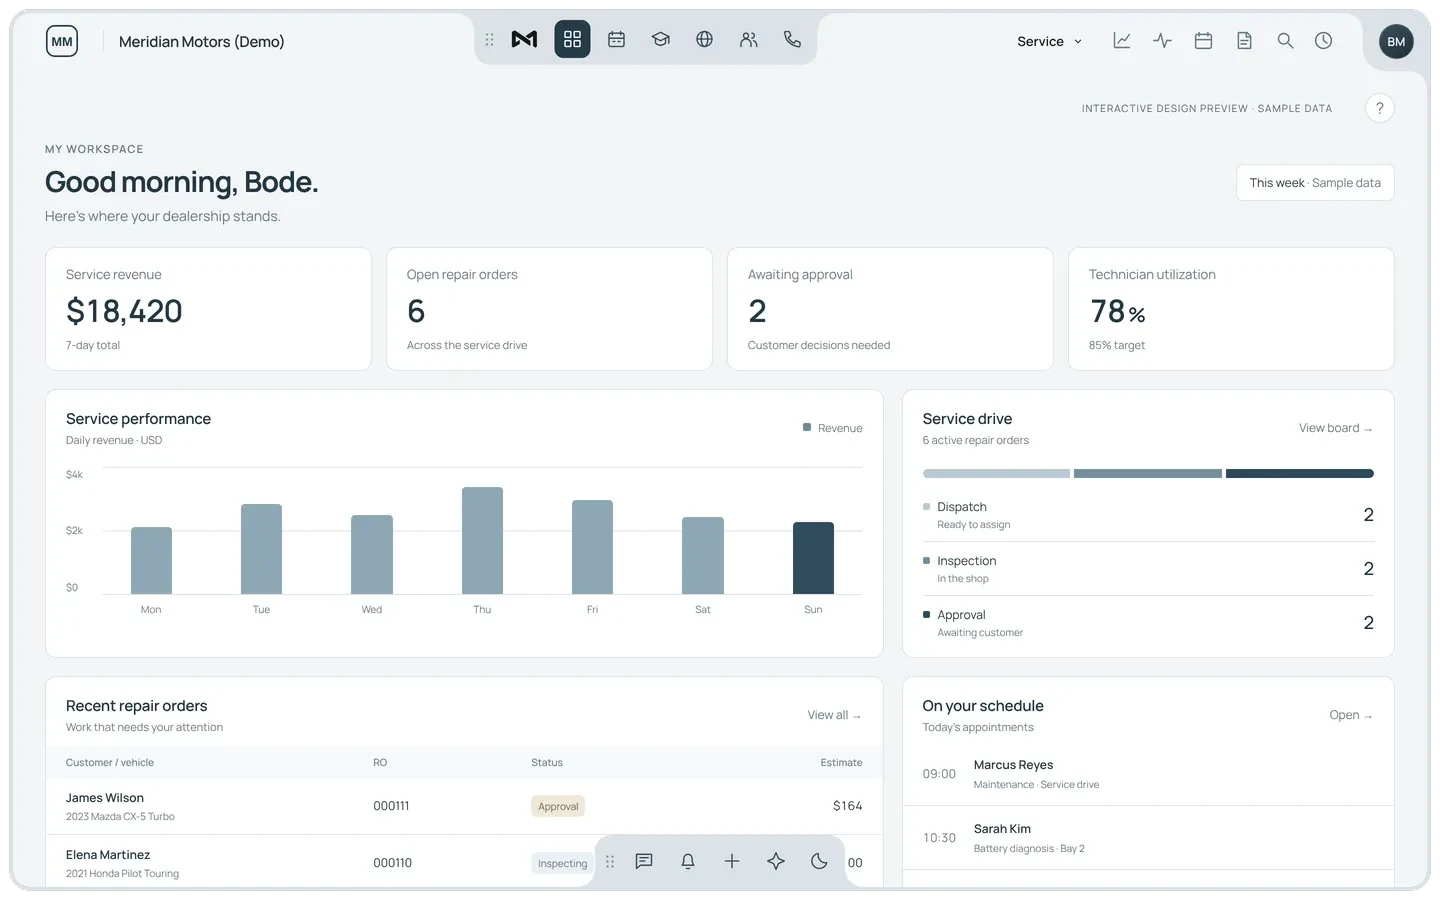Open the calendar icon beside the Service dropdown

[x=1203, y=41]
